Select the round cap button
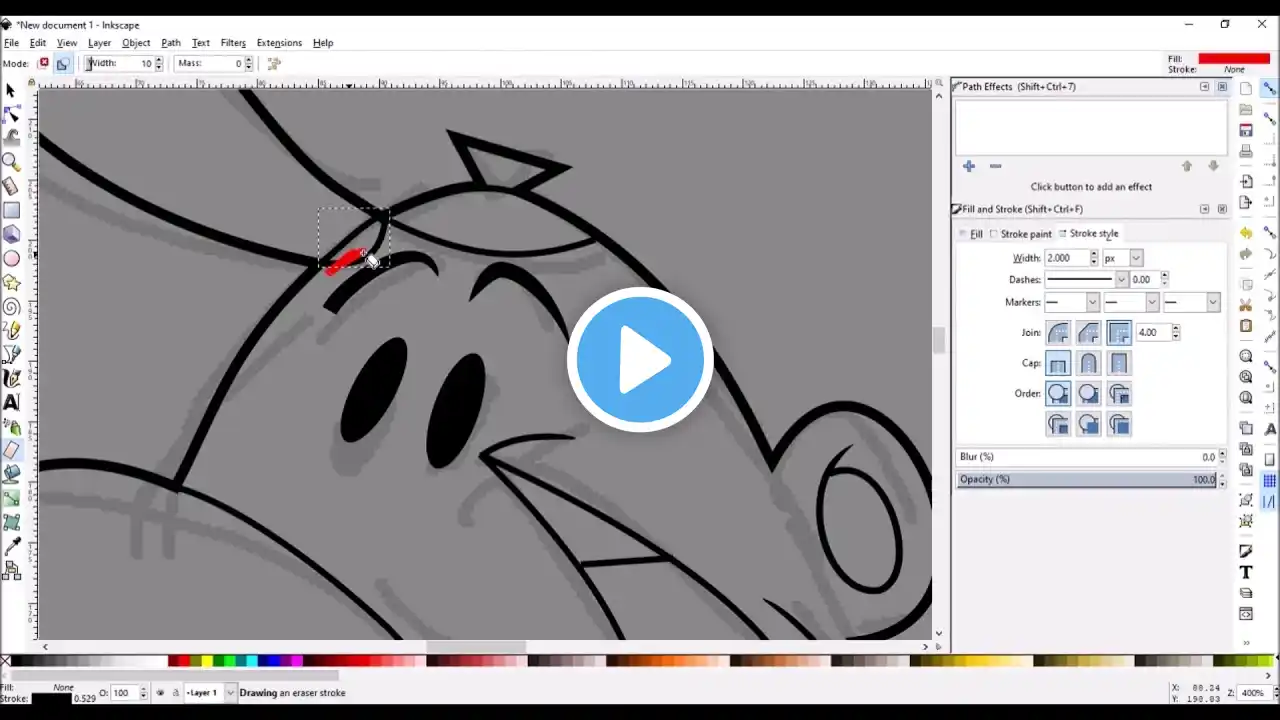This screenshot has height=720, width=1280. coord(1089,363)
